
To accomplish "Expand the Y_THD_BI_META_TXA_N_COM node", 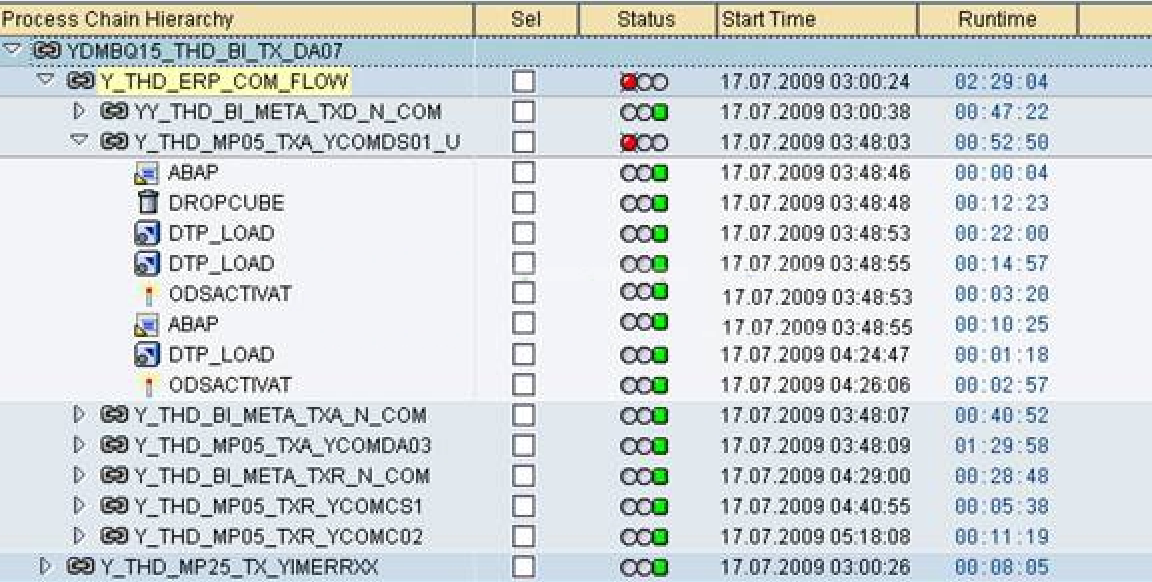I will point(79,414).
